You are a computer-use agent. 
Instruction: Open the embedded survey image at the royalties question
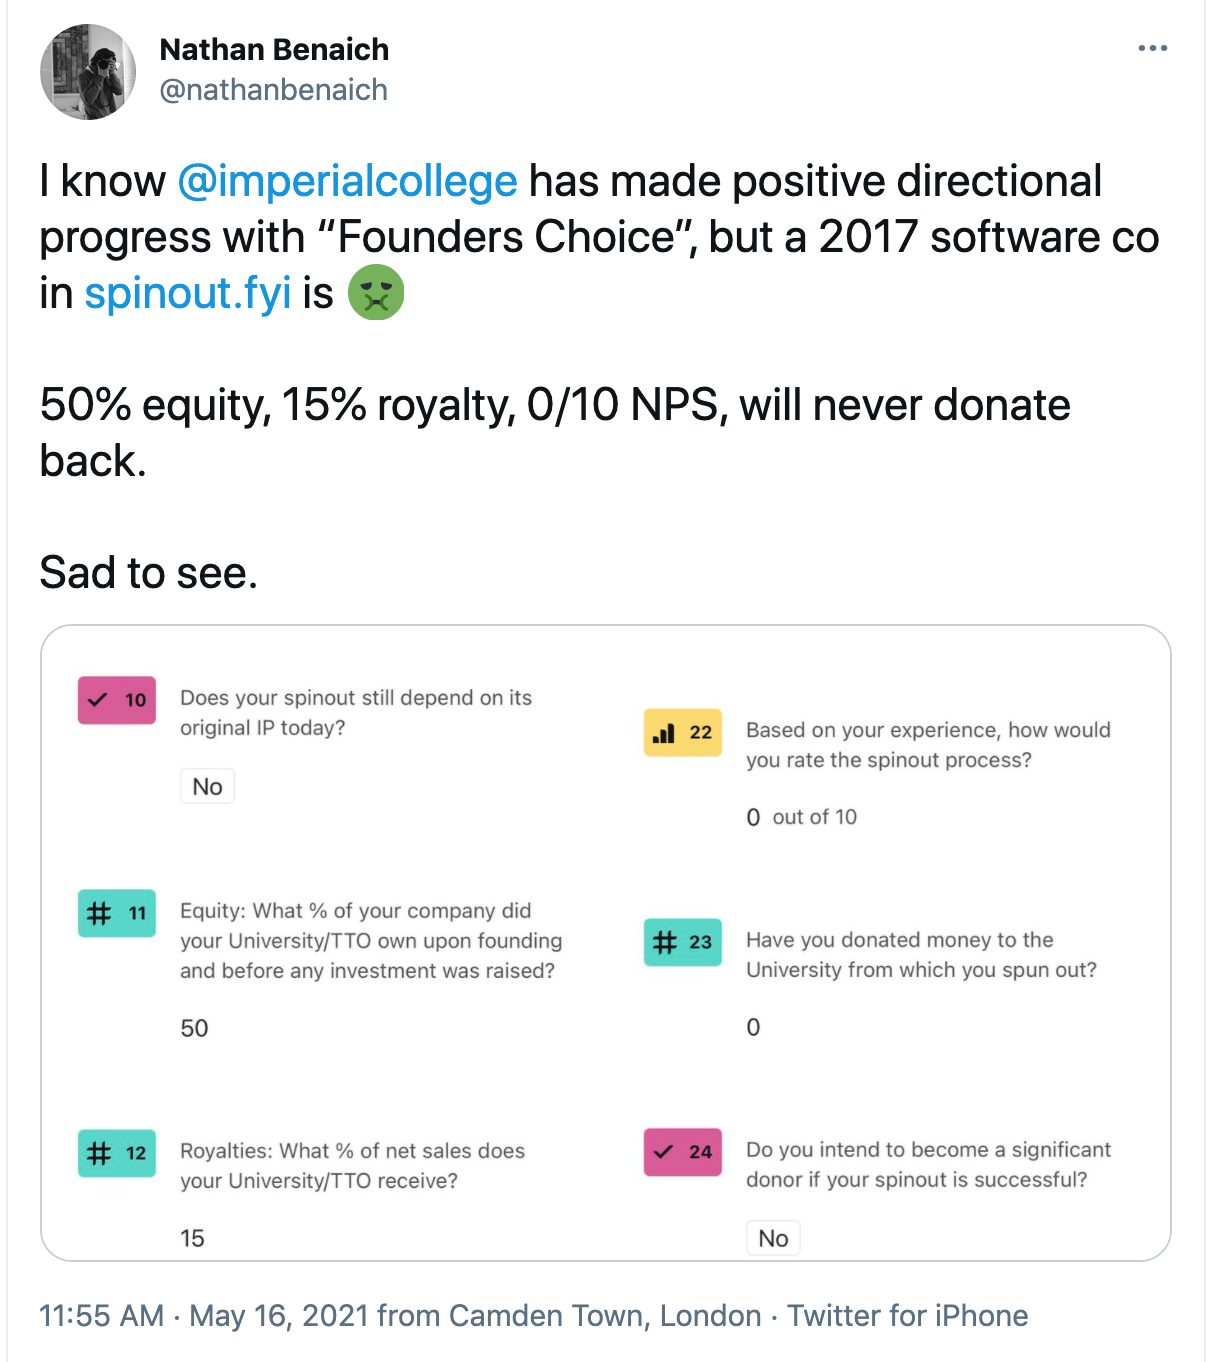(352, 1166)
